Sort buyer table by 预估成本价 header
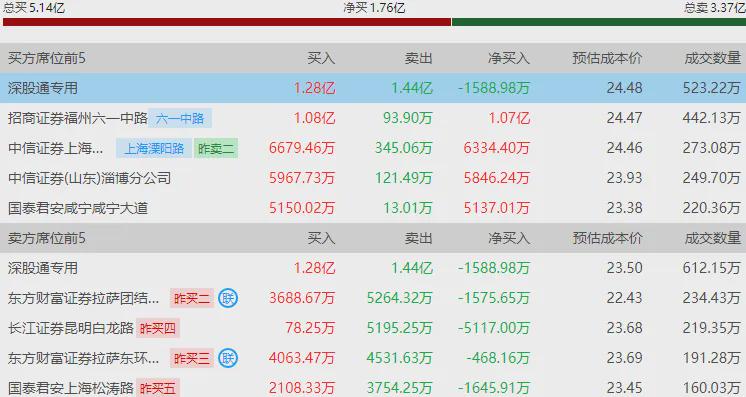The width and height of the screenshot is (746, 397). [607, 58]
